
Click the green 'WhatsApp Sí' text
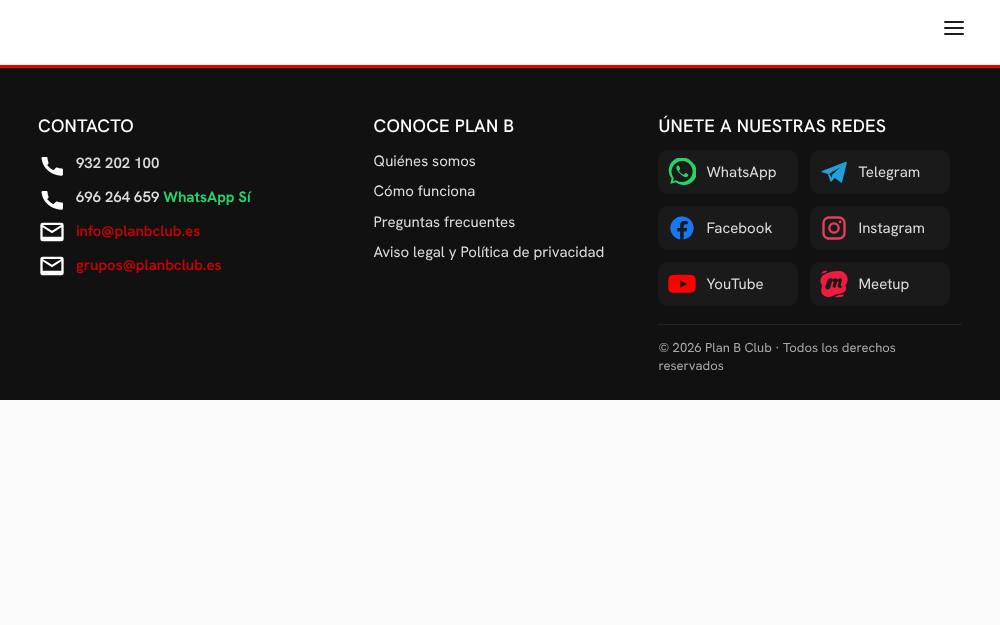point(207,197)
